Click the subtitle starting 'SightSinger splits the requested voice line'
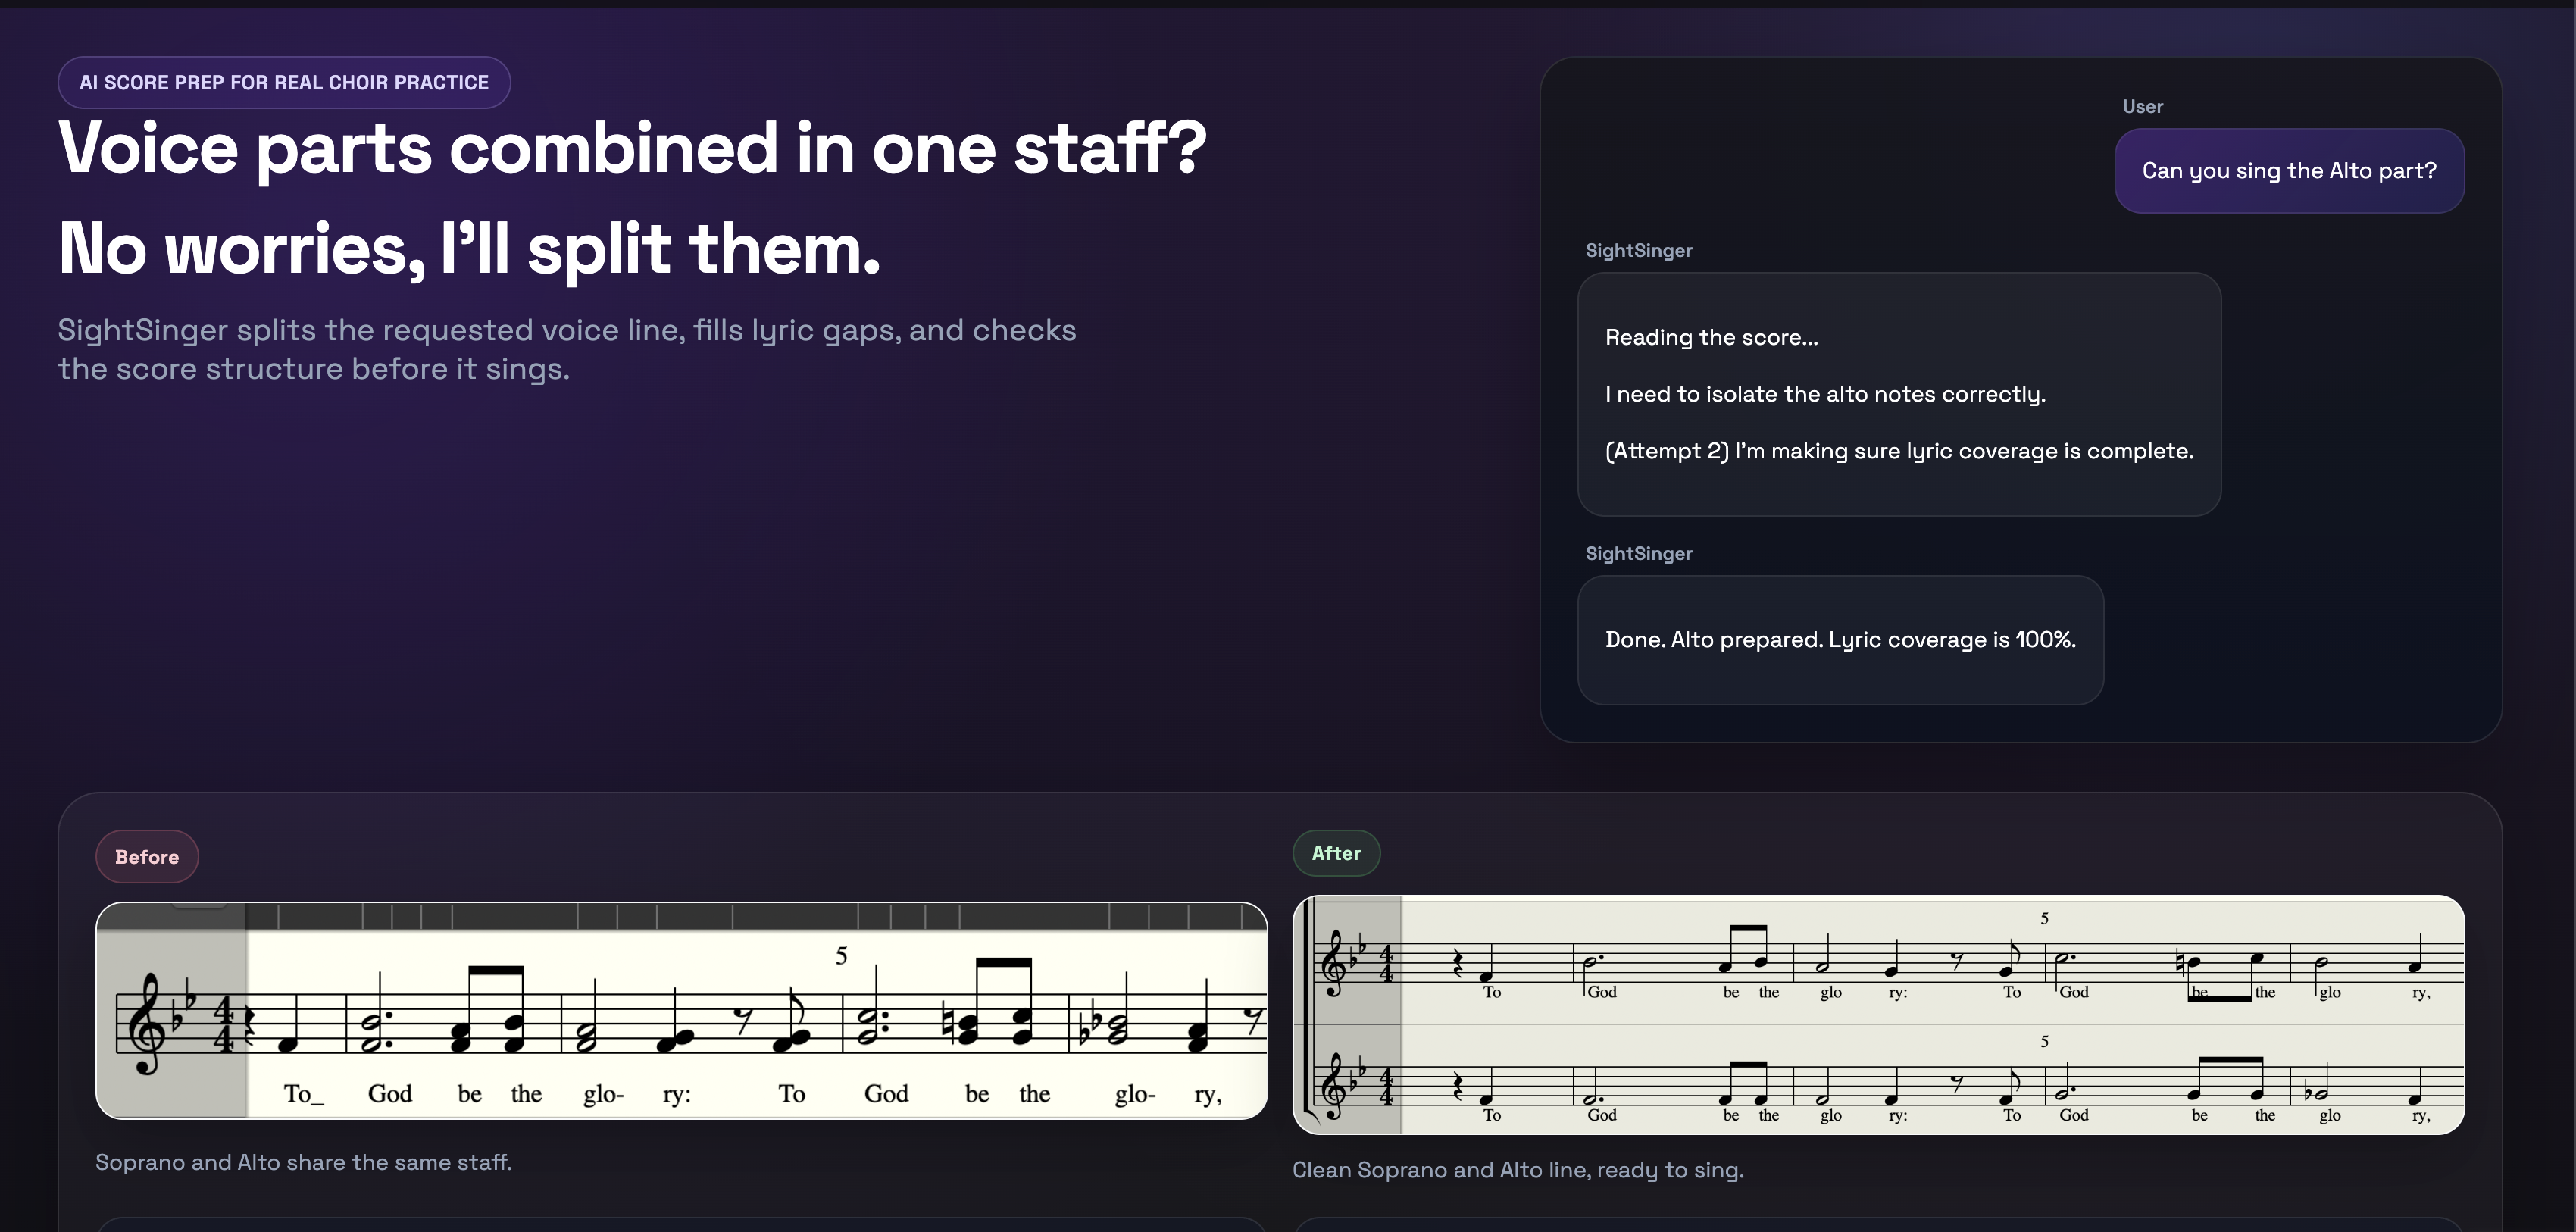The image size is (2576, 1232). (x=567, y=349)
